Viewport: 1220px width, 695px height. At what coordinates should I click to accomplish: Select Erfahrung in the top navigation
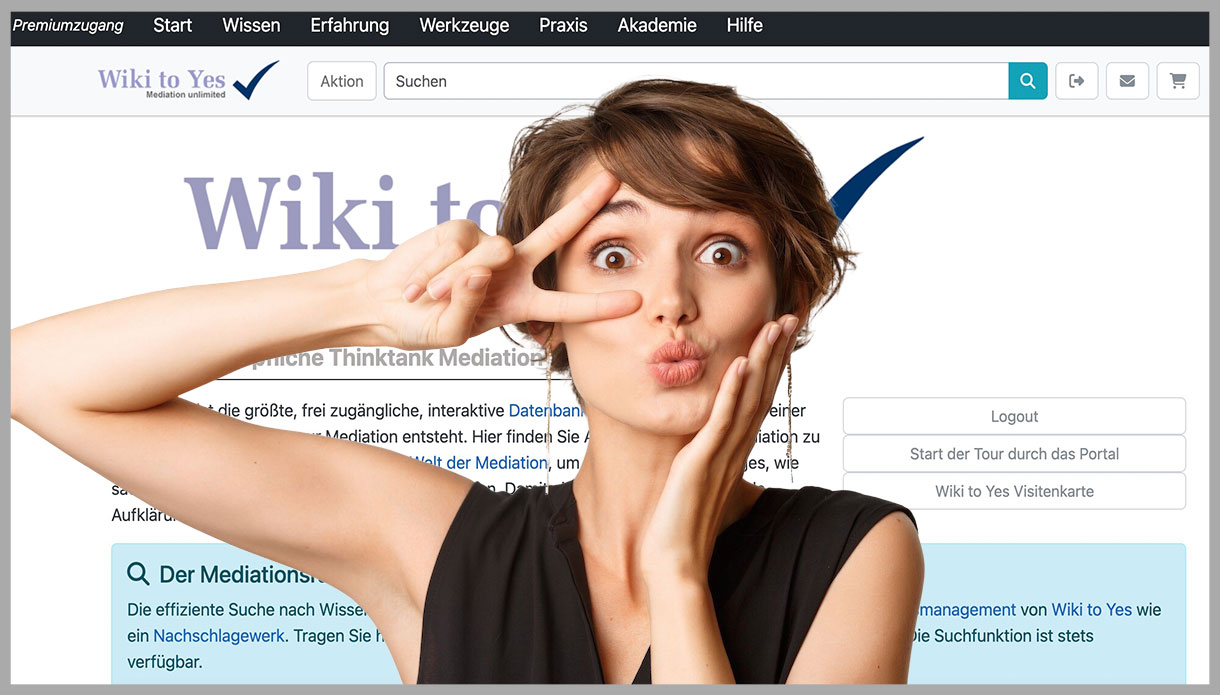[349, 26]
